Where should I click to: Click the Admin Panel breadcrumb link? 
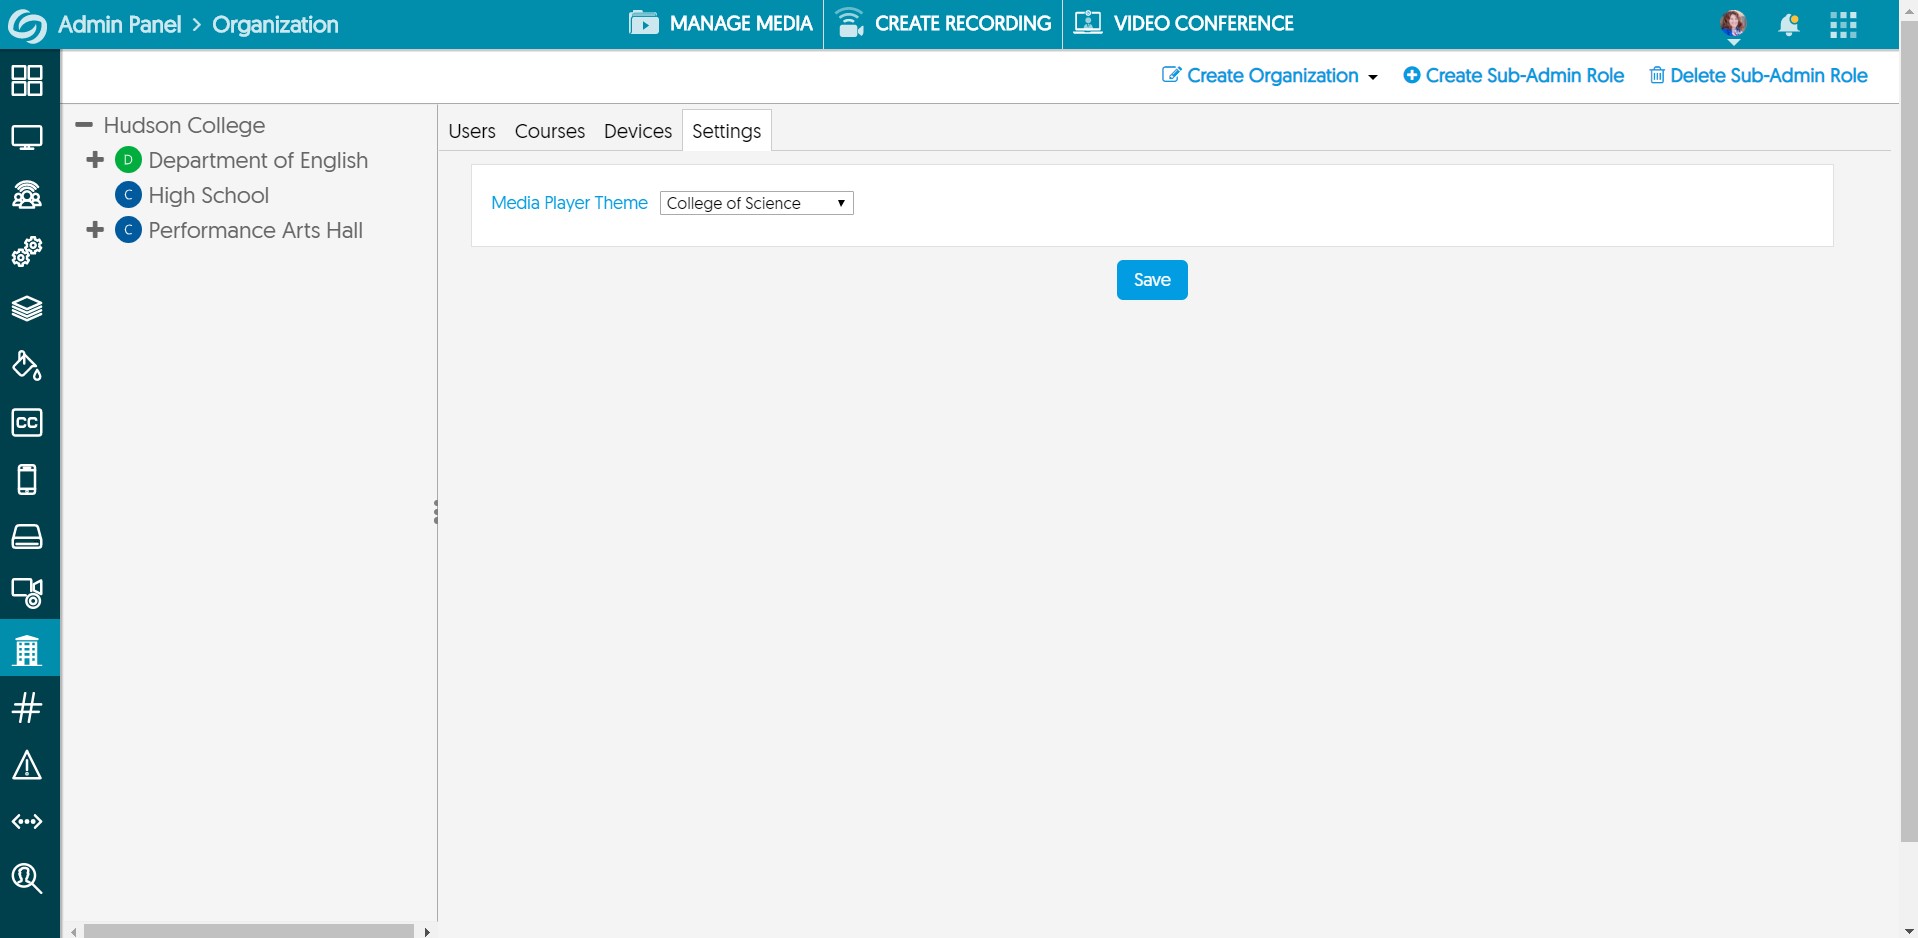tap(120, 25)
